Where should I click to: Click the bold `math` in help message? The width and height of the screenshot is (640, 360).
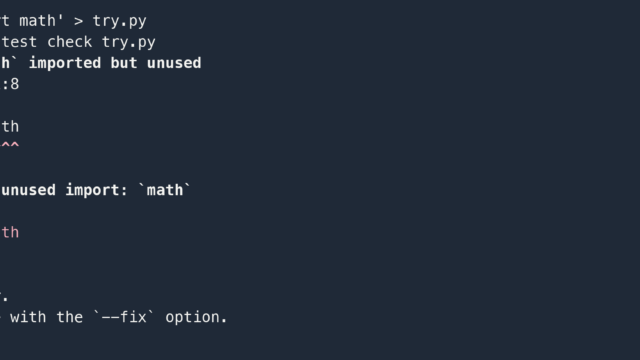point(165,190)
